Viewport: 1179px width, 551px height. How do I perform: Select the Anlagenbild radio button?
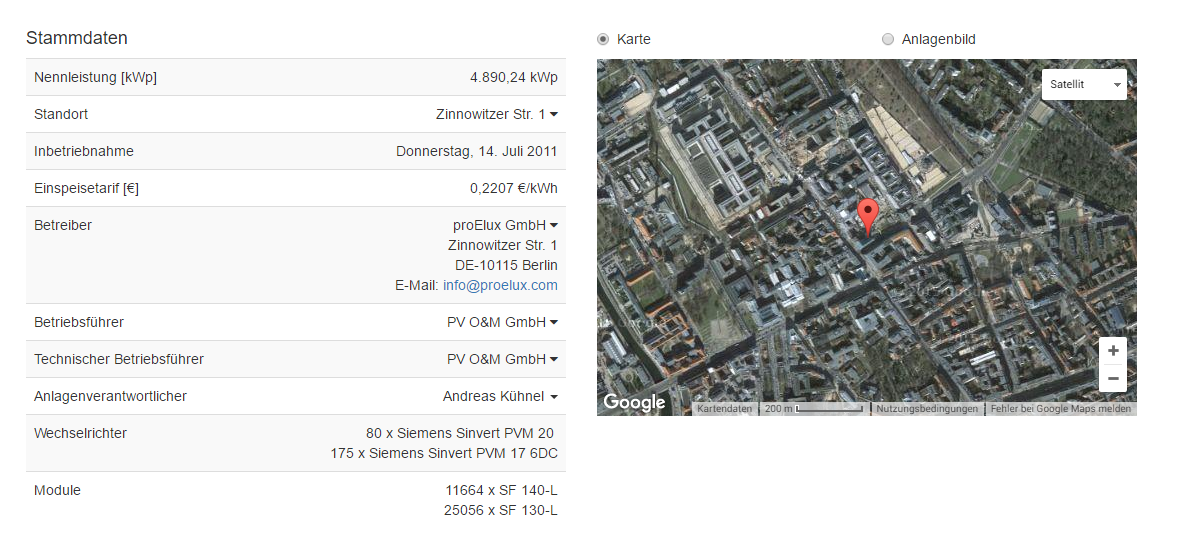[888, 39]
